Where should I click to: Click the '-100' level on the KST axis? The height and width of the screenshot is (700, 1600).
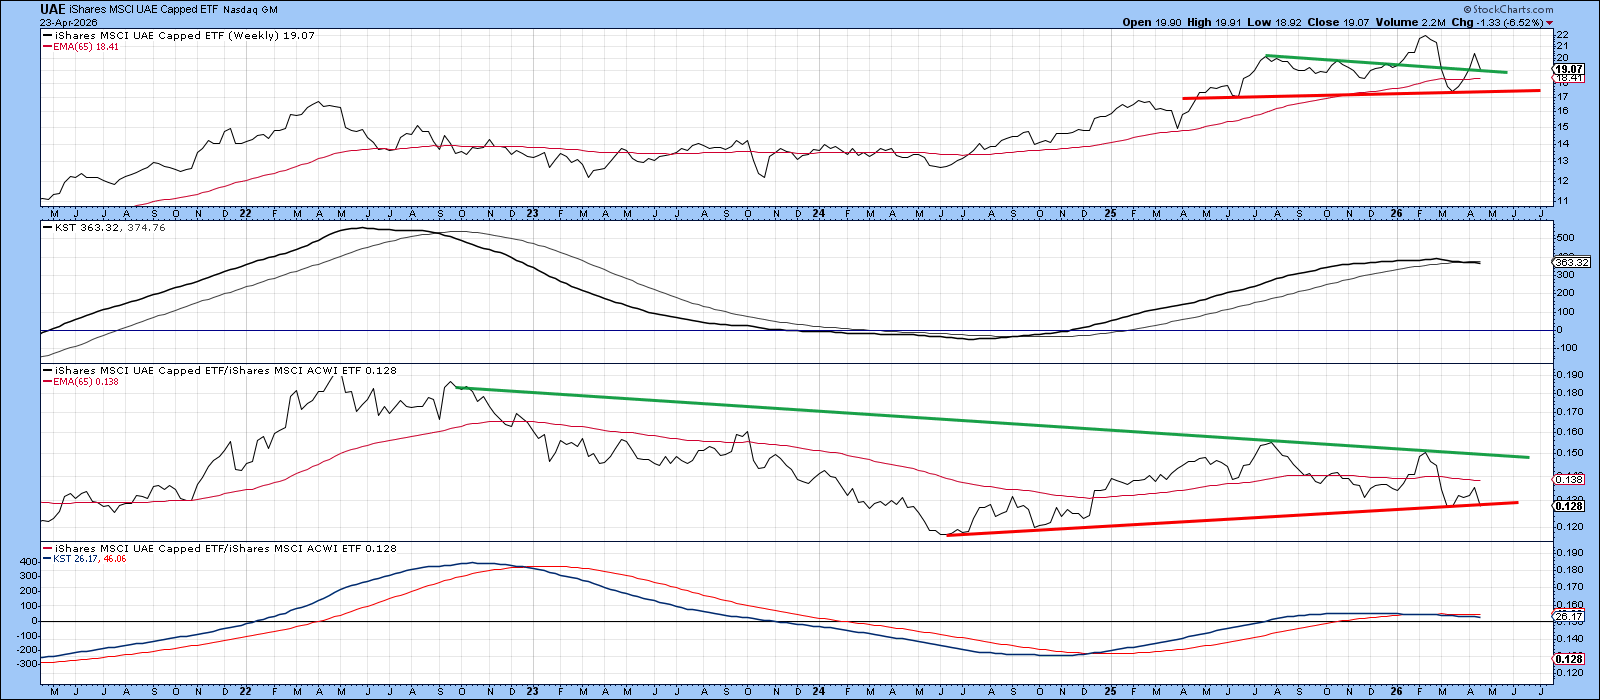(1568, 348)
